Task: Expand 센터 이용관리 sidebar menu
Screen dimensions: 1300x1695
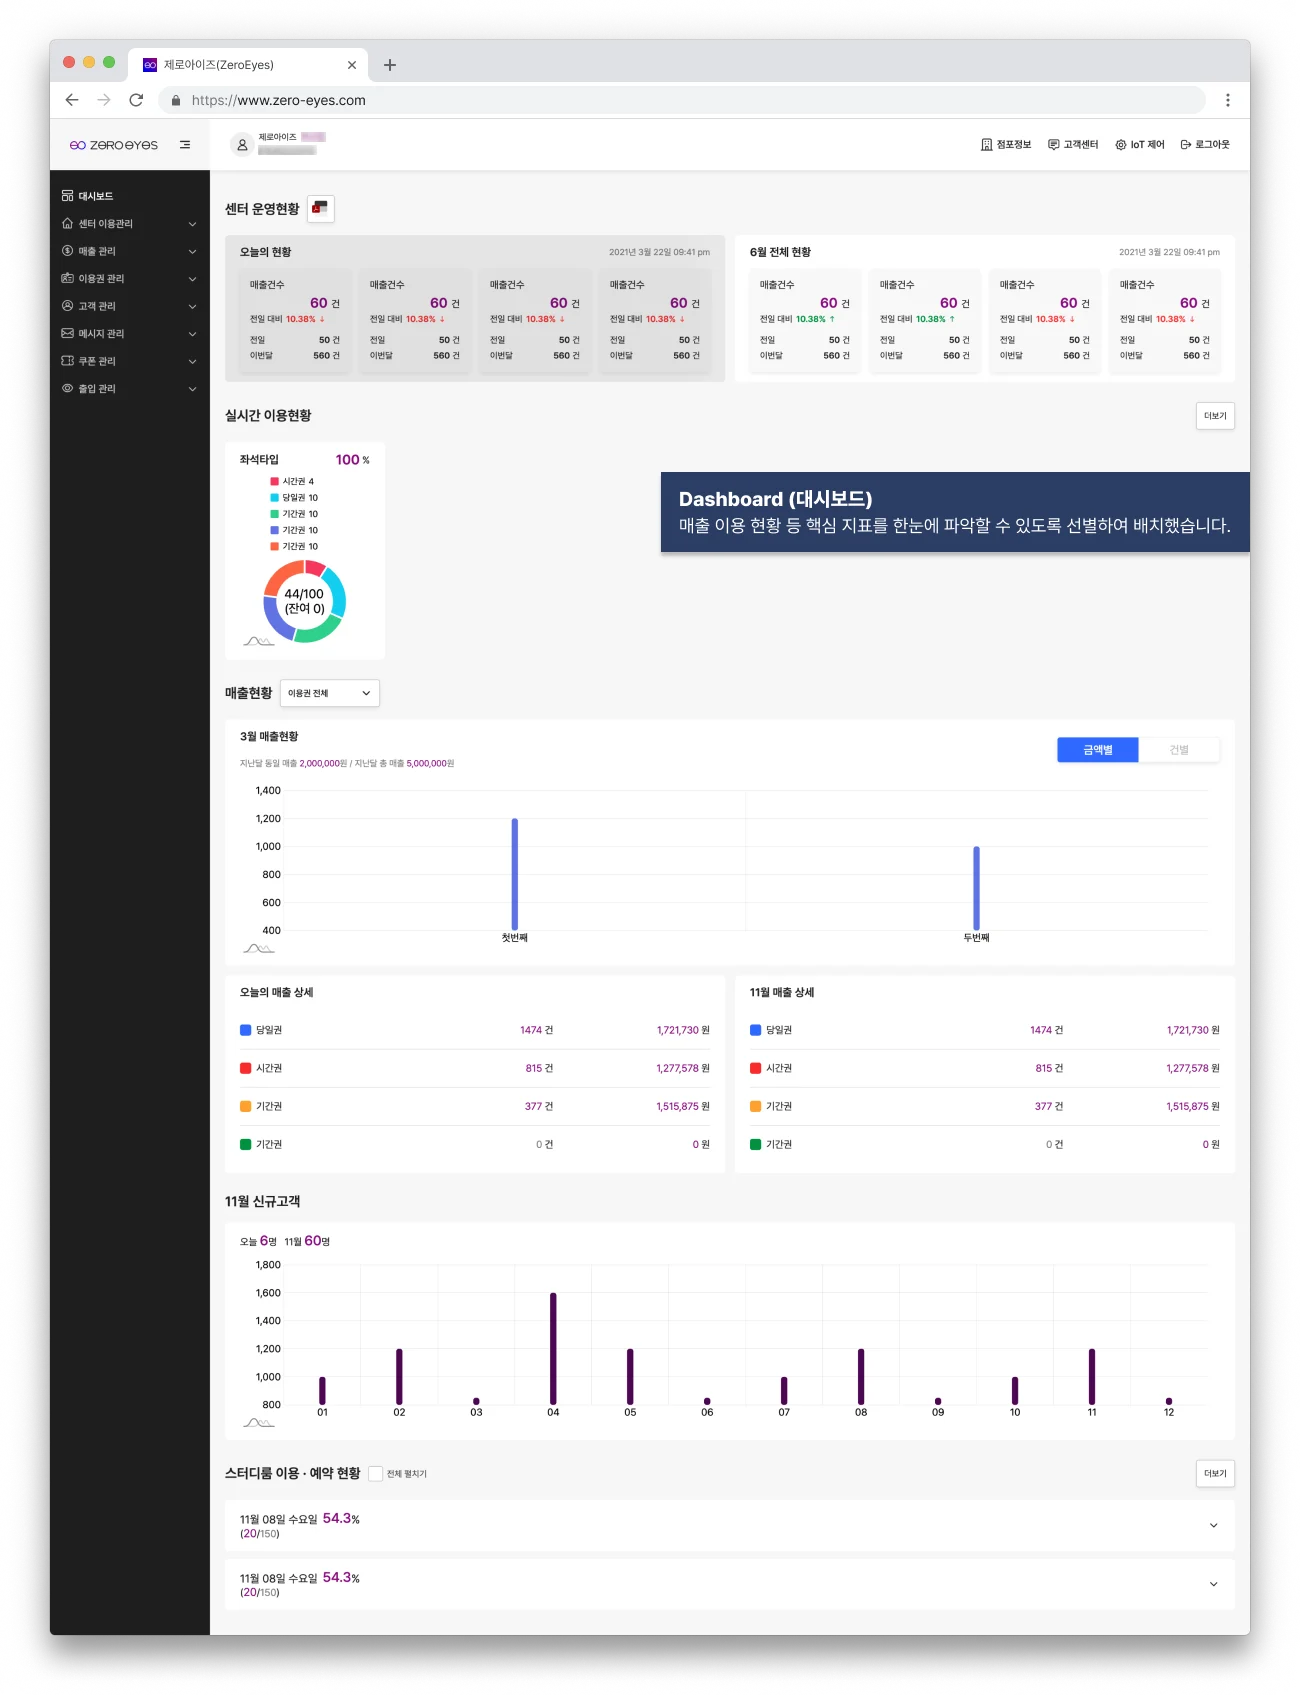Action: pos(129,224)
